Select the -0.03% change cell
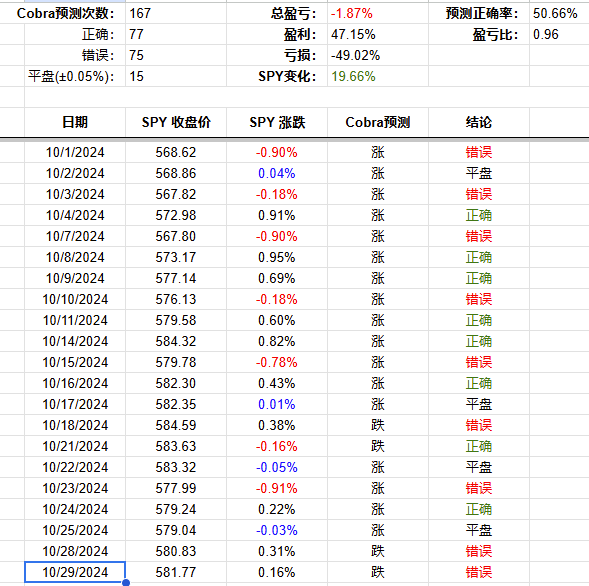 (277, 531)
